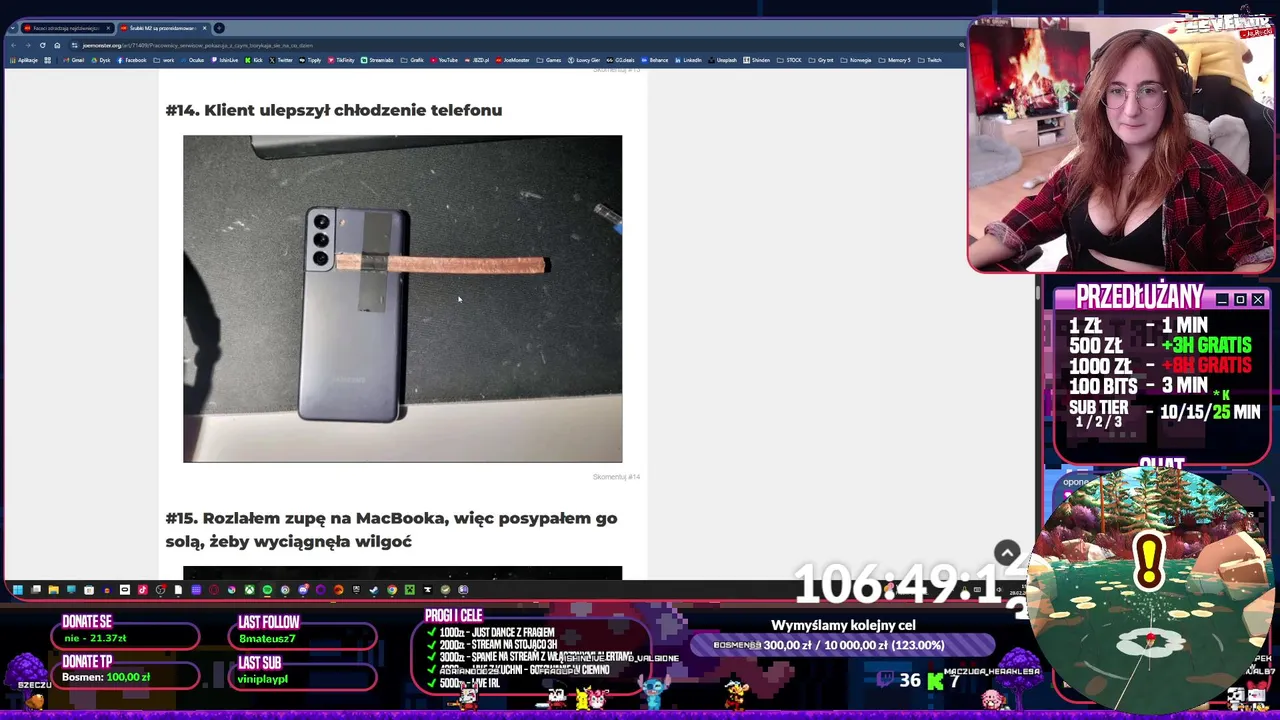
Task: Open the TikFinity bookmark
Action: (x=341, y=60)
